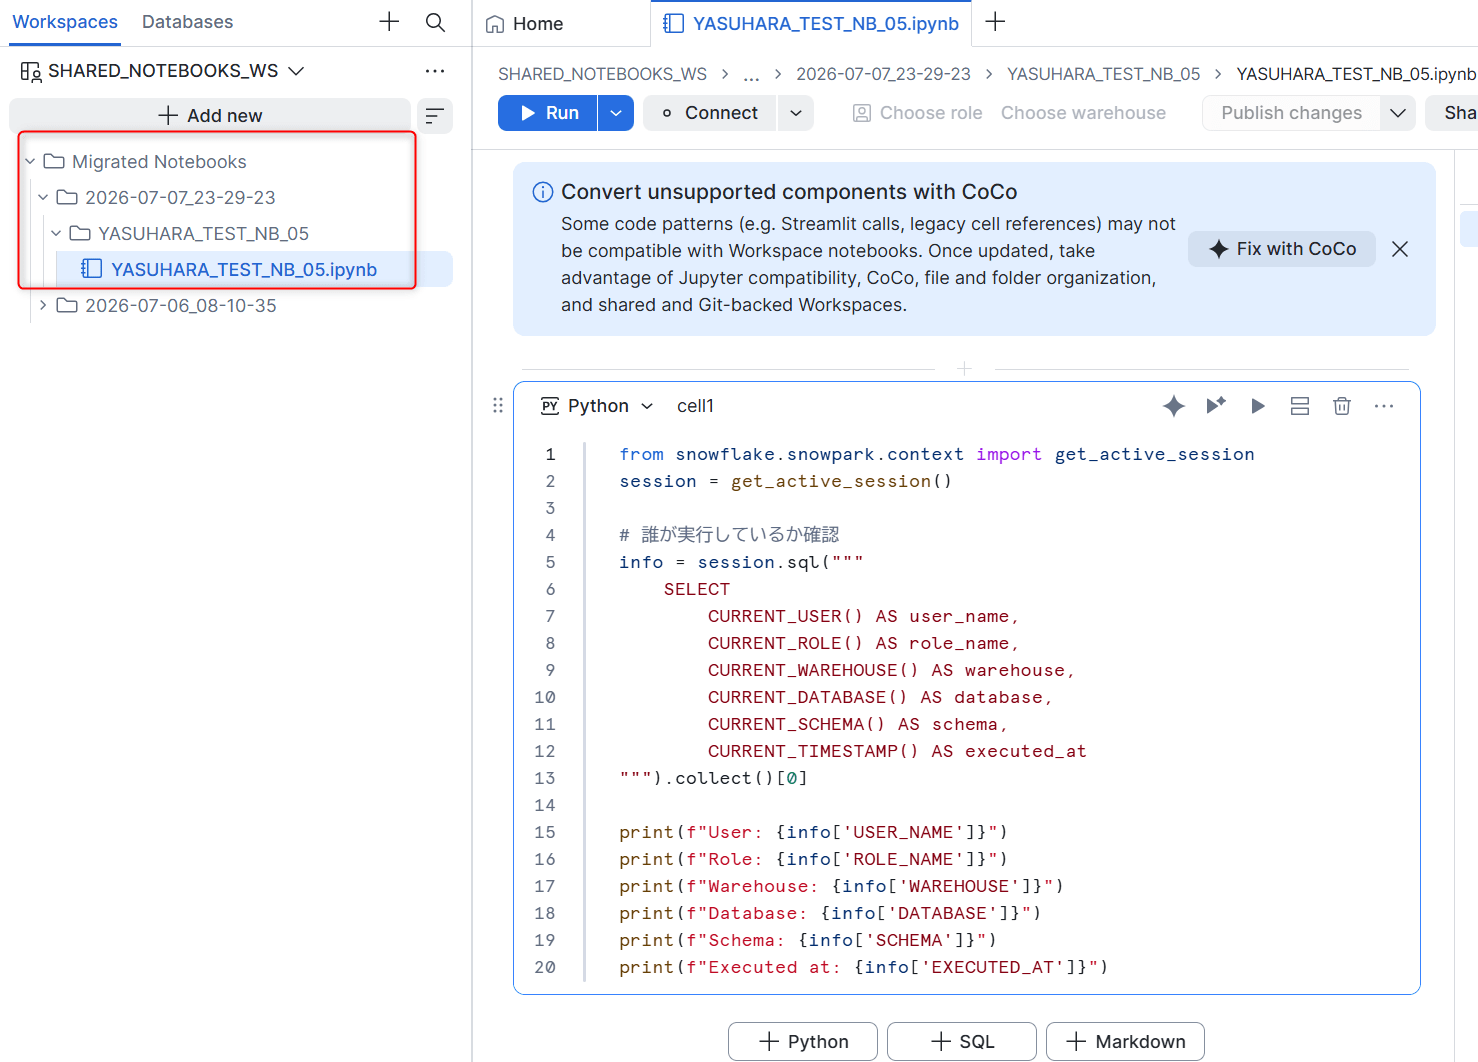Click the Fix with CoCo button
This screenshot has height=1062, width=1478.
click(x=1282, y=249)
